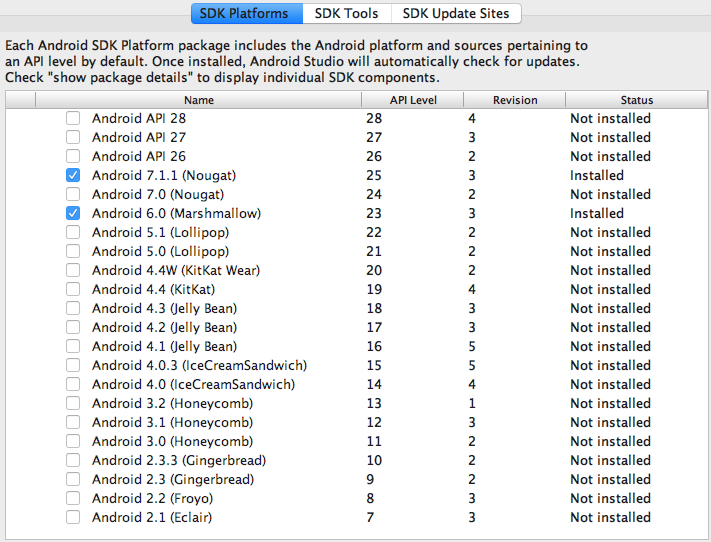Check the Android API 26 checkbox
The image size is (711, 542).
73,156
